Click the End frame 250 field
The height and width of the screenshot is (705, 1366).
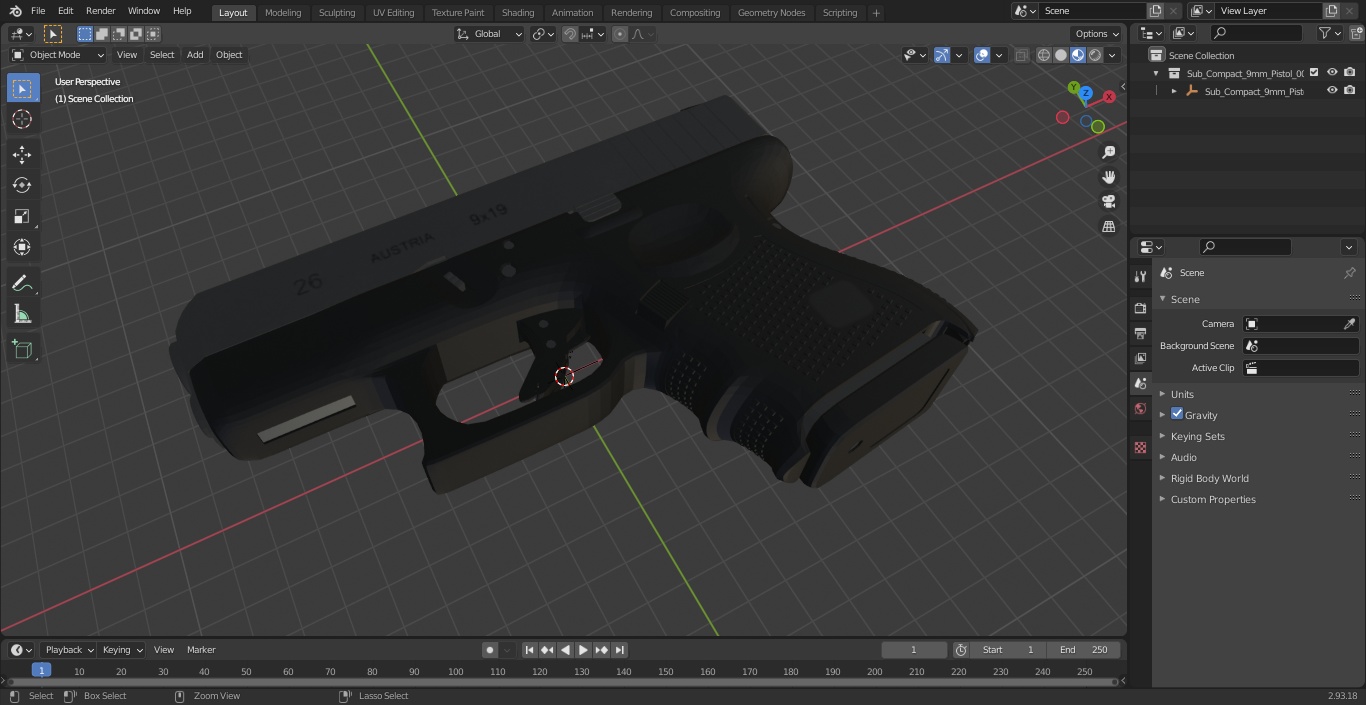click(1084, 650)
